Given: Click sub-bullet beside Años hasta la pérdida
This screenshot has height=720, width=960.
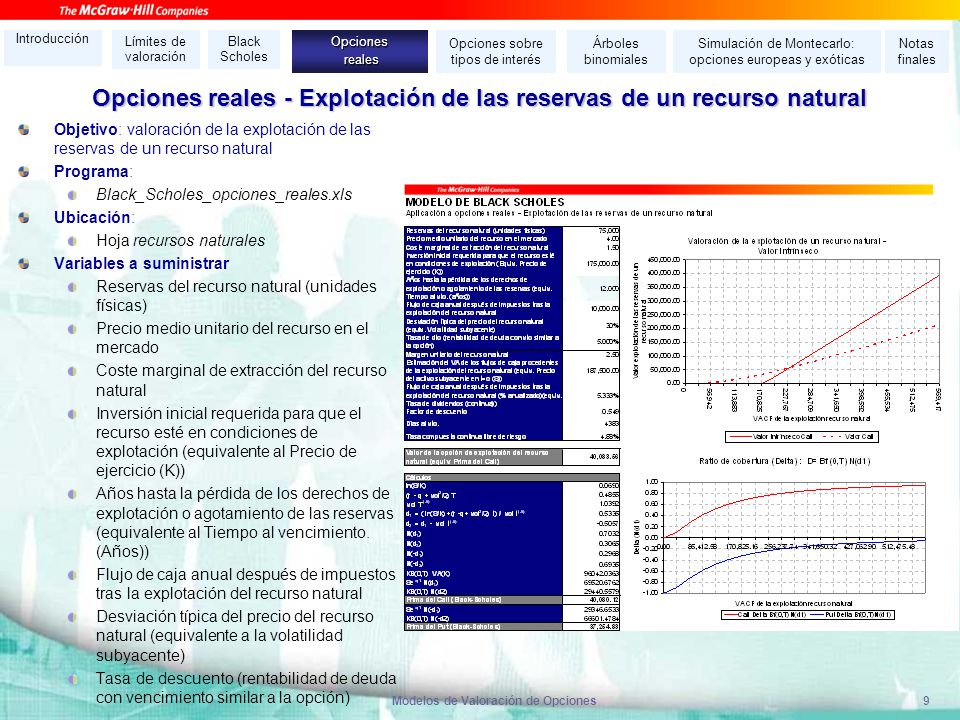Looking at the screenshot, I should coord(72,494).
